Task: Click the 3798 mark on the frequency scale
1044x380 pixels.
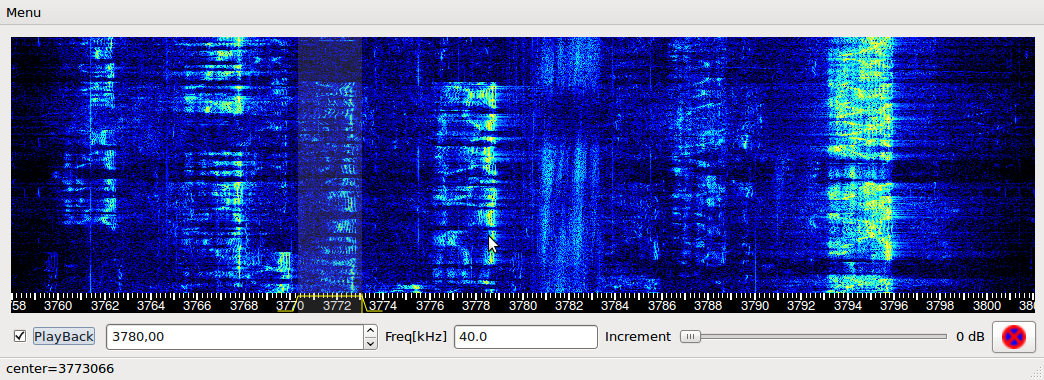Action: (x=940, y=305)
